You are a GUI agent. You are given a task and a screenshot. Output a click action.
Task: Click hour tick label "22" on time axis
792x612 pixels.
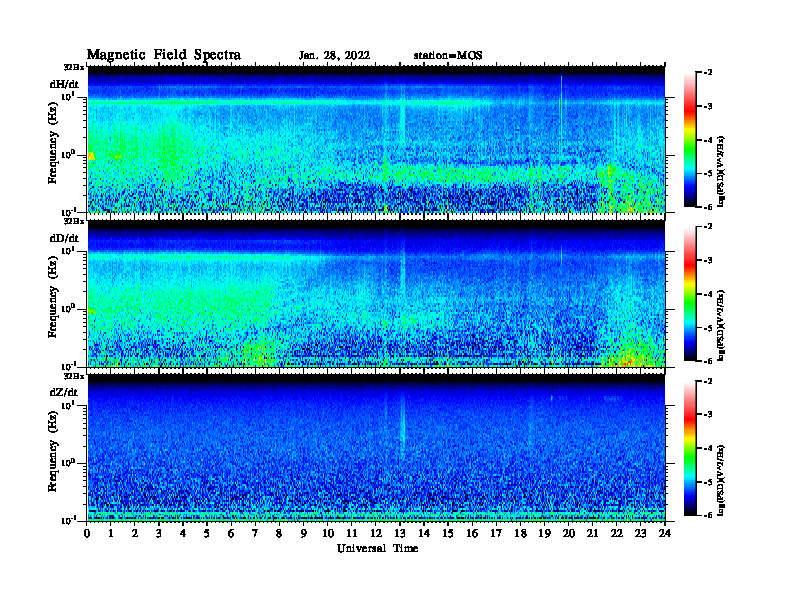click(617, 533)
